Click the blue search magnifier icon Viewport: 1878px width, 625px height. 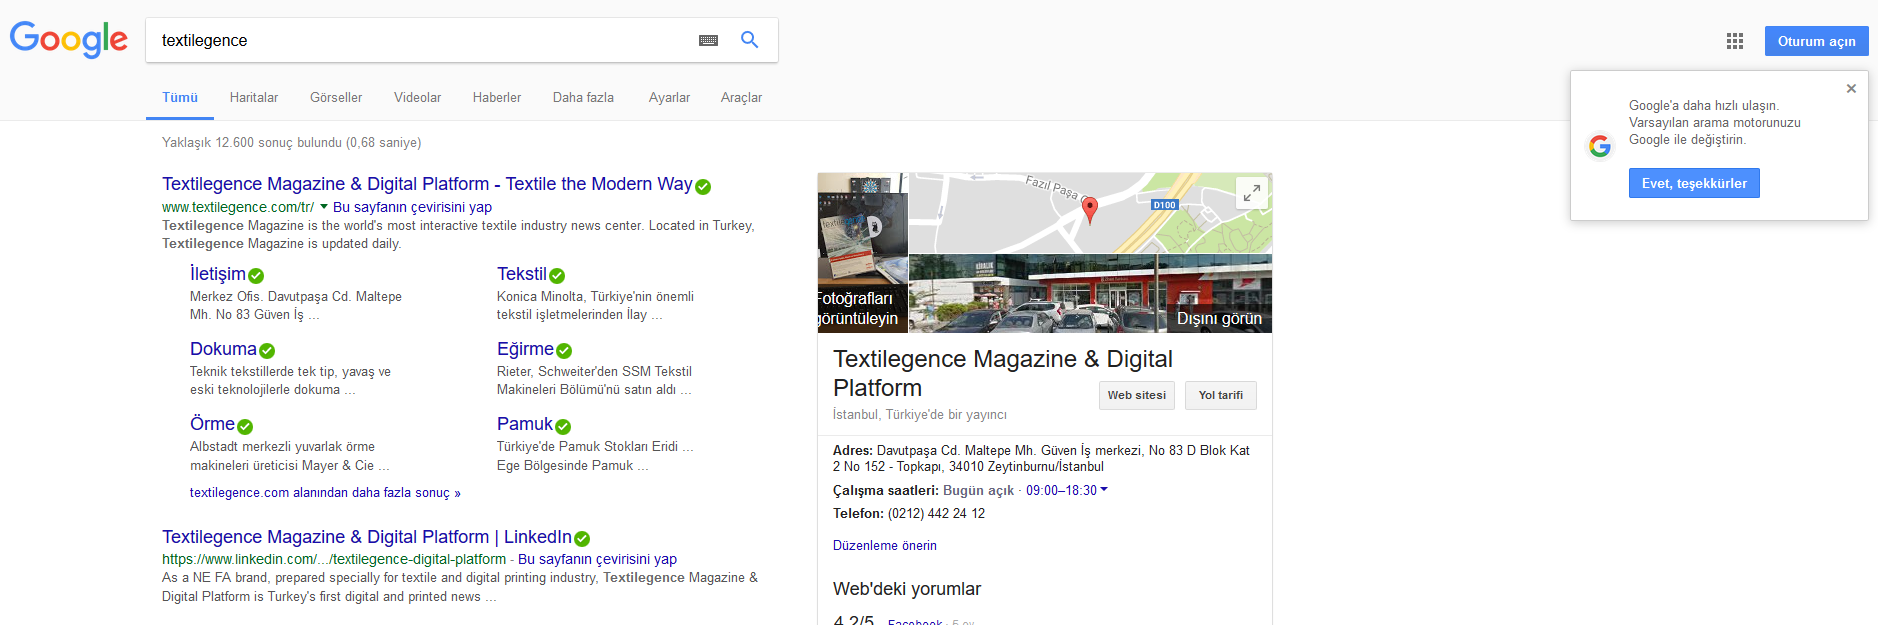(749, 40)
